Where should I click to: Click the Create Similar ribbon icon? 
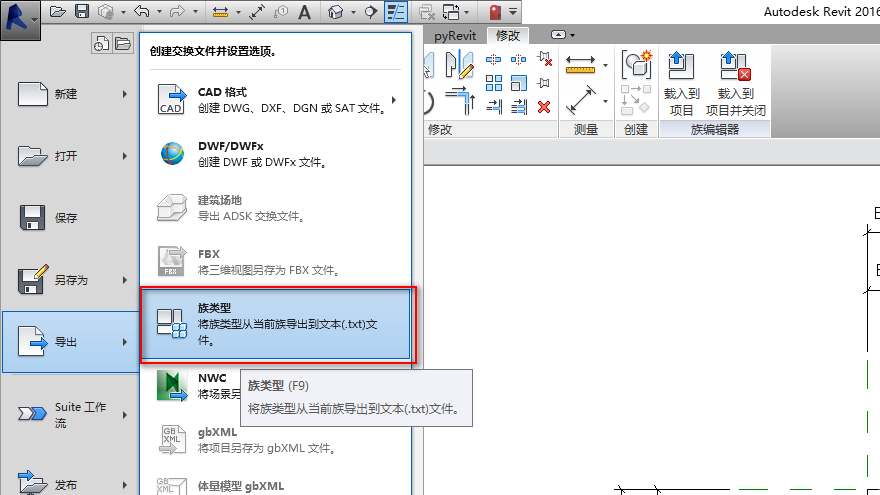pos(636,64)
